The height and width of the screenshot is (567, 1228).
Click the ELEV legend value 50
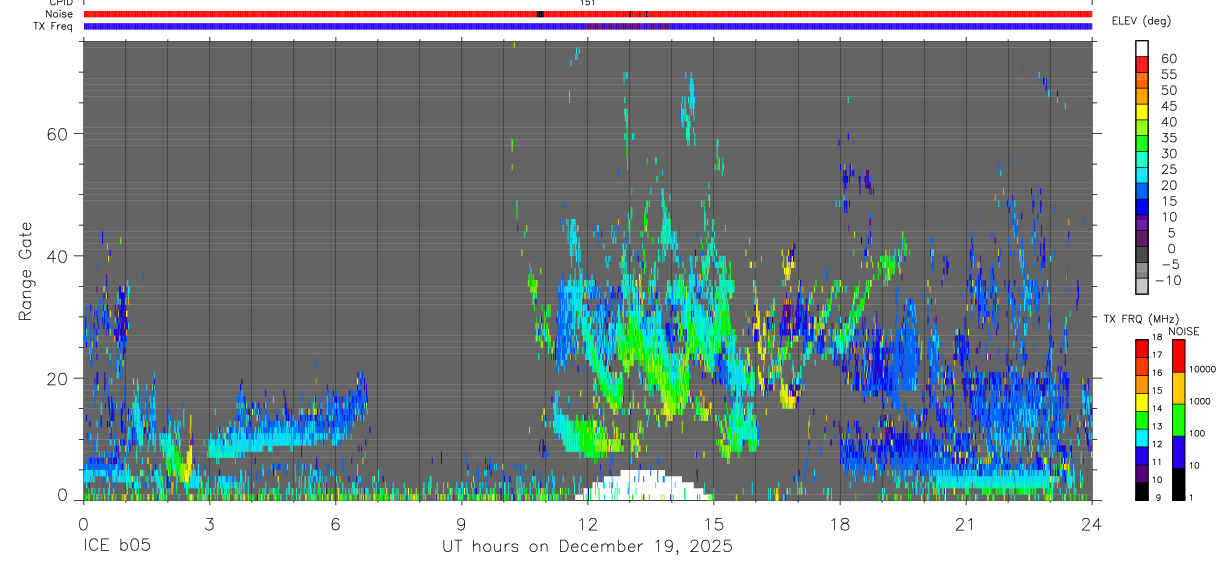pos(1168,90)
